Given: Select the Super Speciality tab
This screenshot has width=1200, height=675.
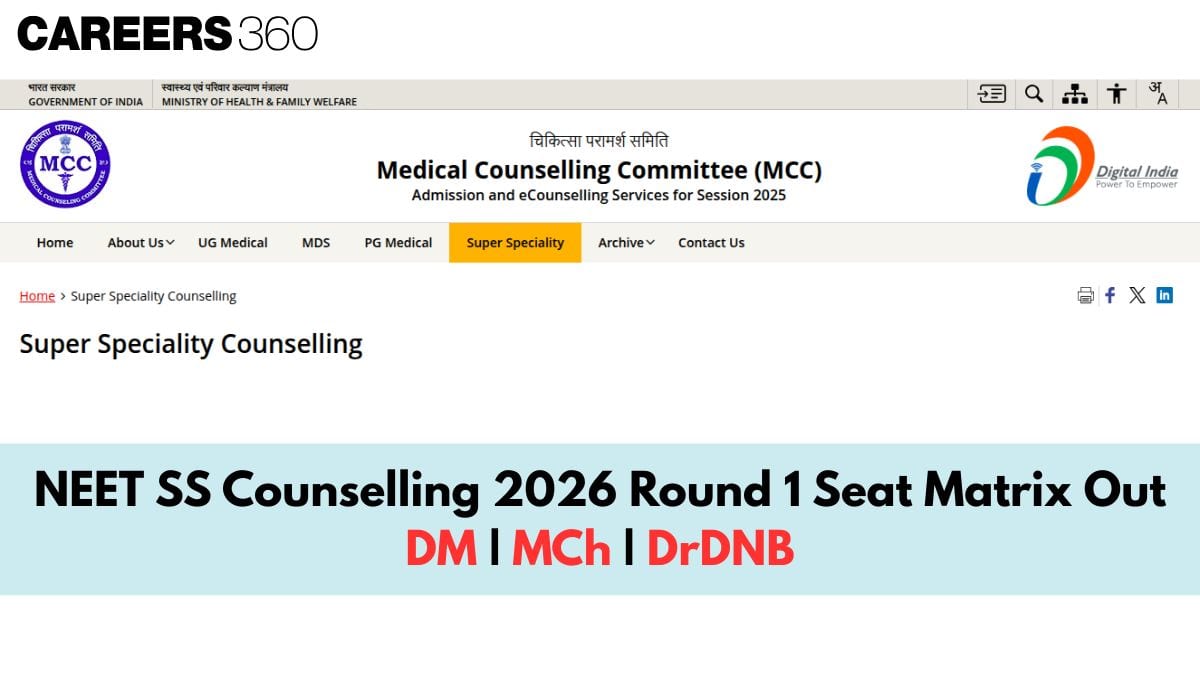Looking at the screenshot, I should pos(515,243).
